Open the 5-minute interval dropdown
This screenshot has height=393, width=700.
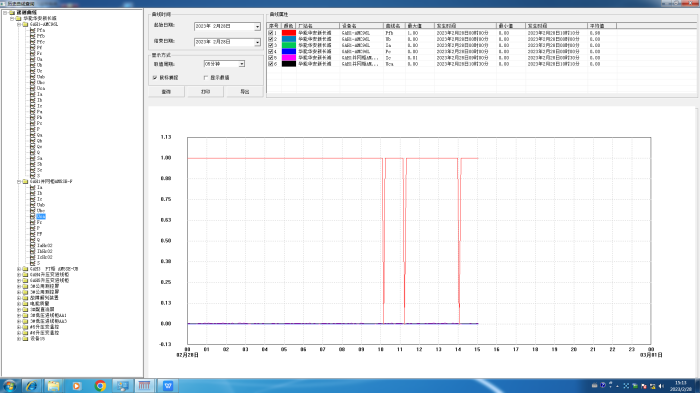(x=242, y=64)
